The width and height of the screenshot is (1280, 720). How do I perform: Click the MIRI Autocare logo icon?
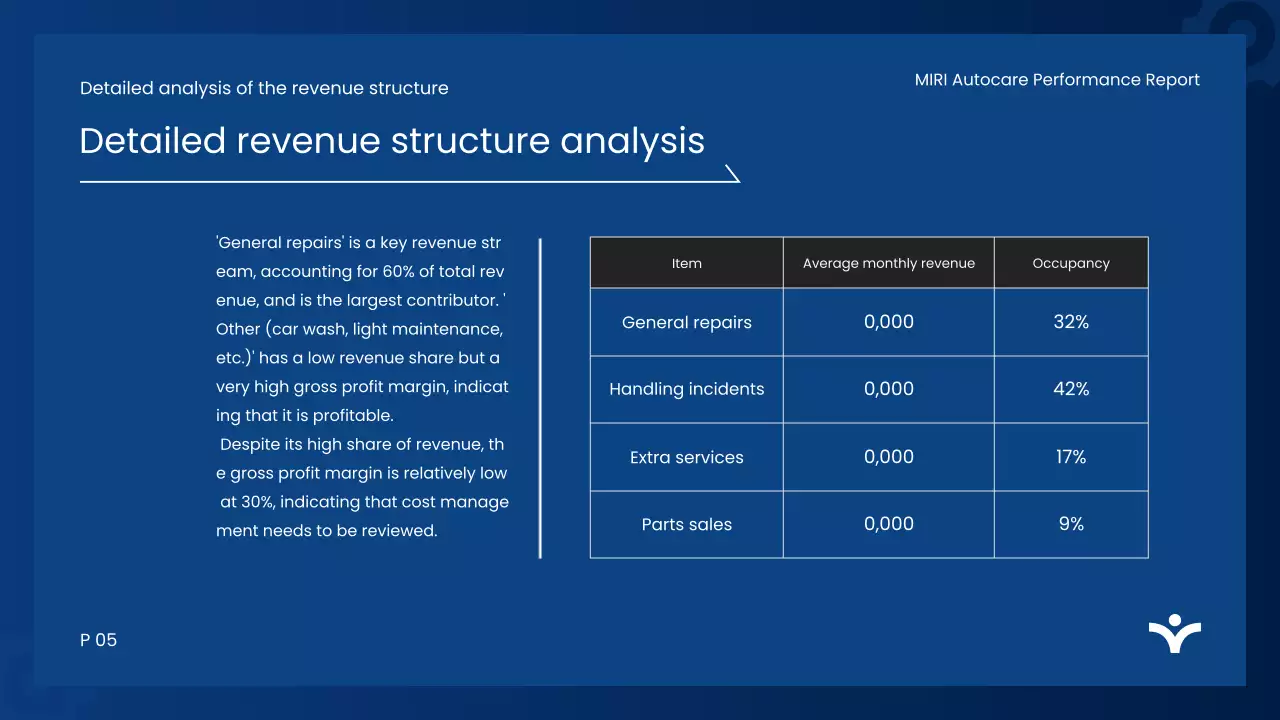[1175, 632]
